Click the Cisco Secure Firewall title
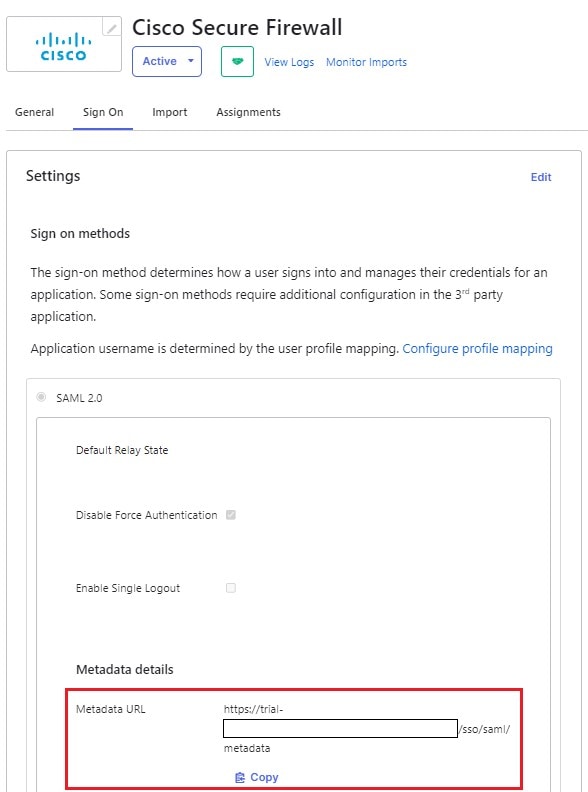 (237, 27)
